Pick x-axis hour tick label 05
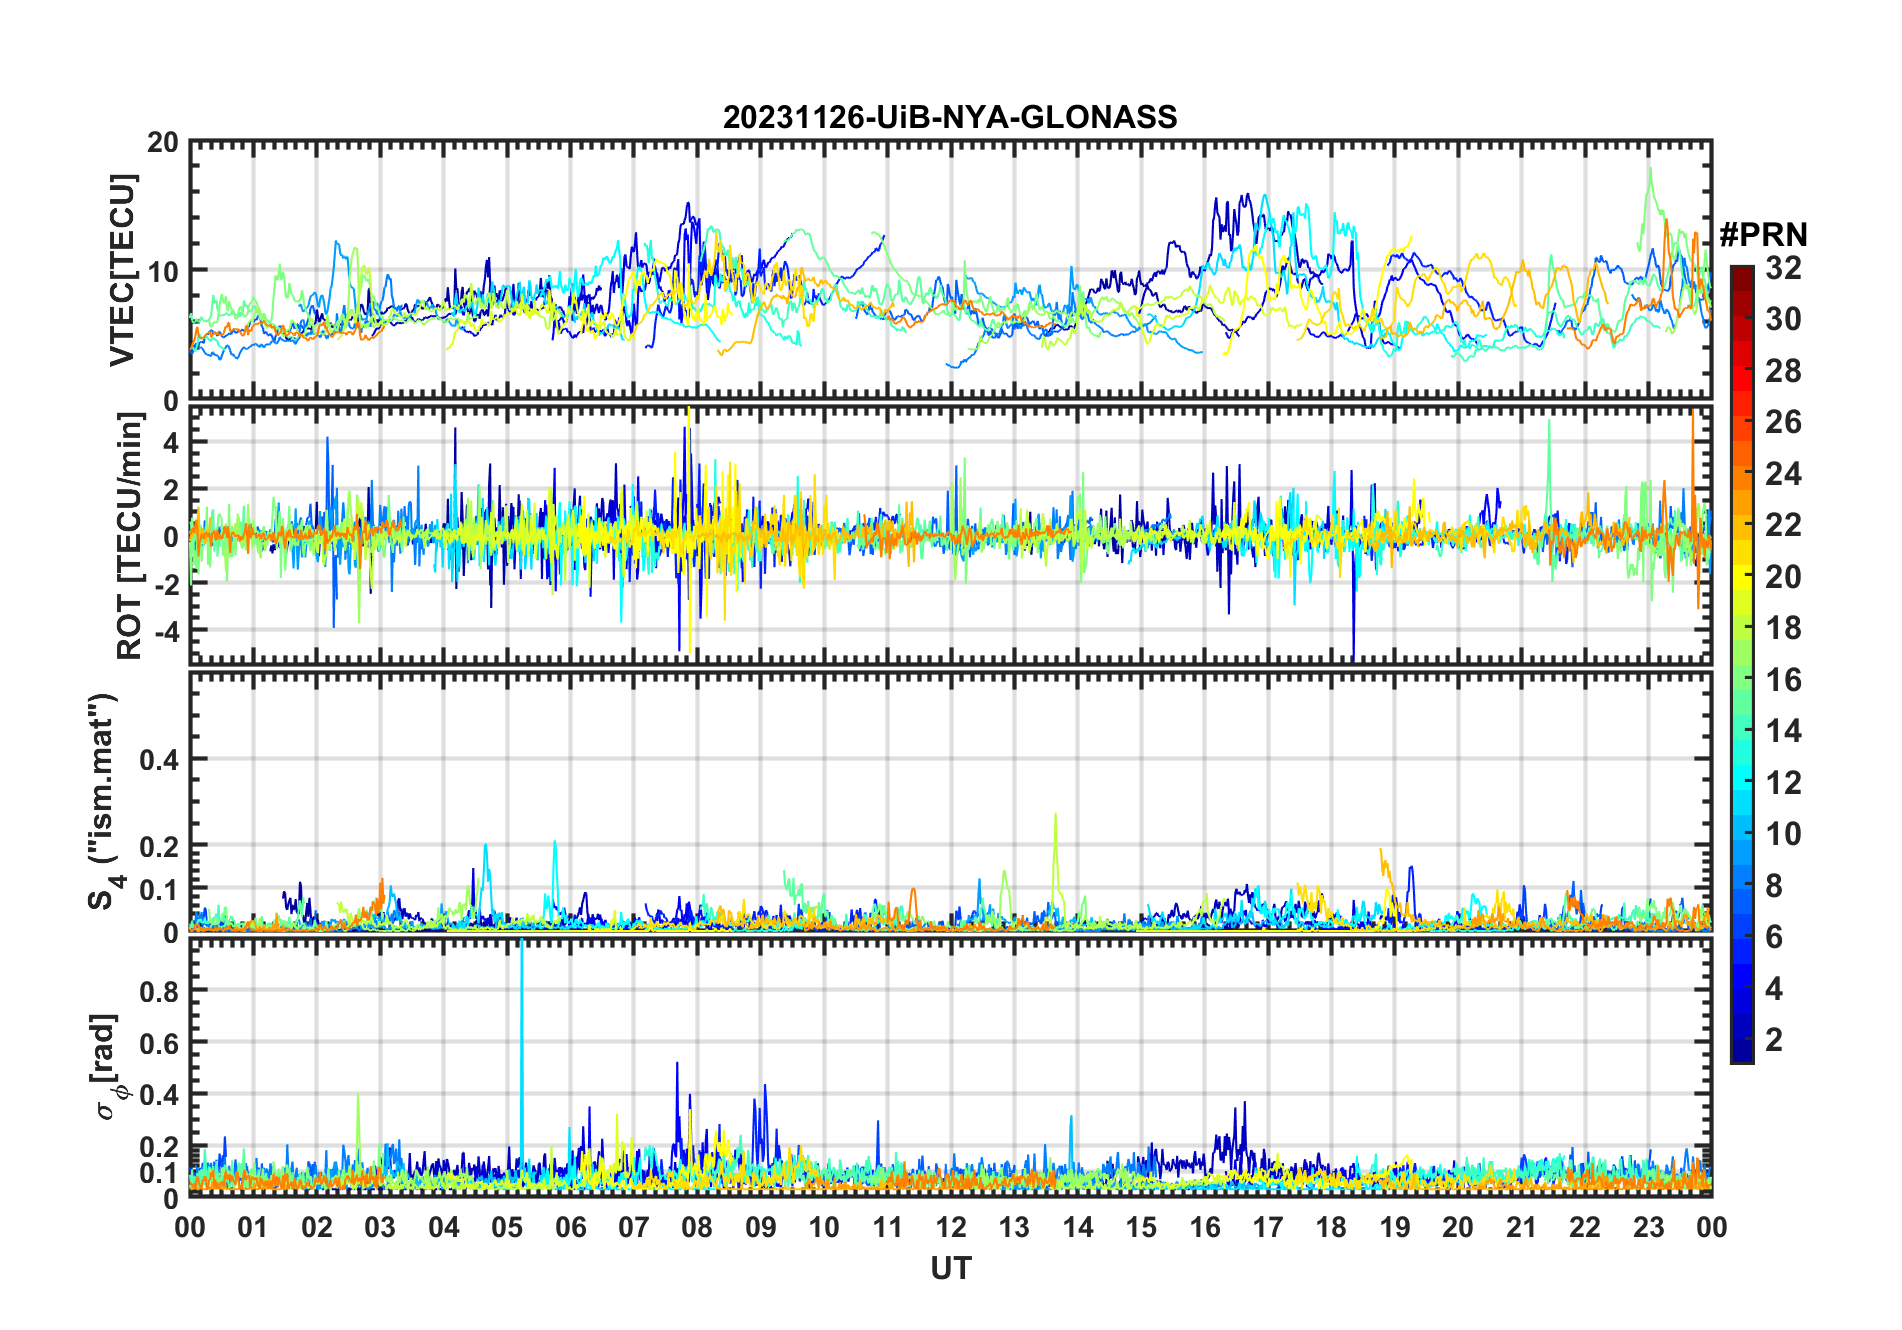 (x=507, y=1227)
